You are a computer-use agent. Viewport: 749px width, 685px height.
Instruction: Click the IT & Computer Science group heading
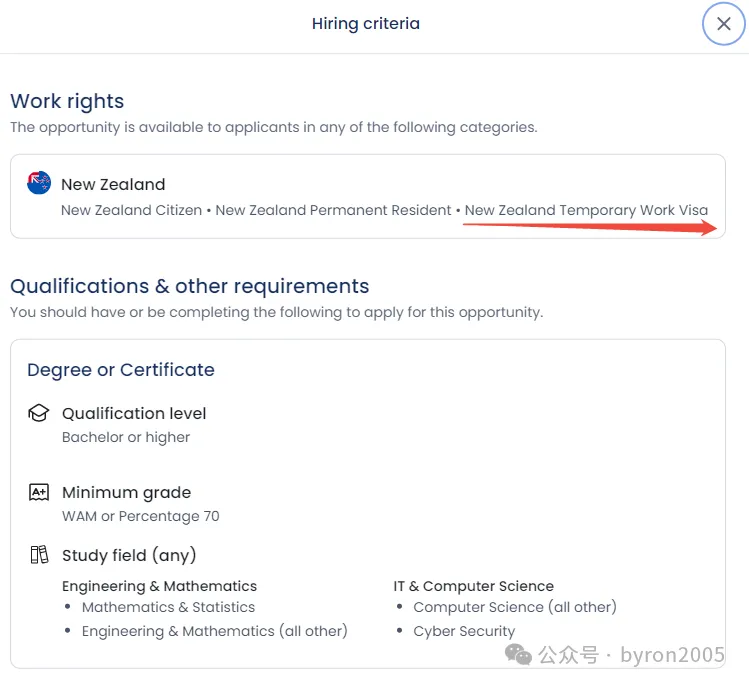pos(473,586)
